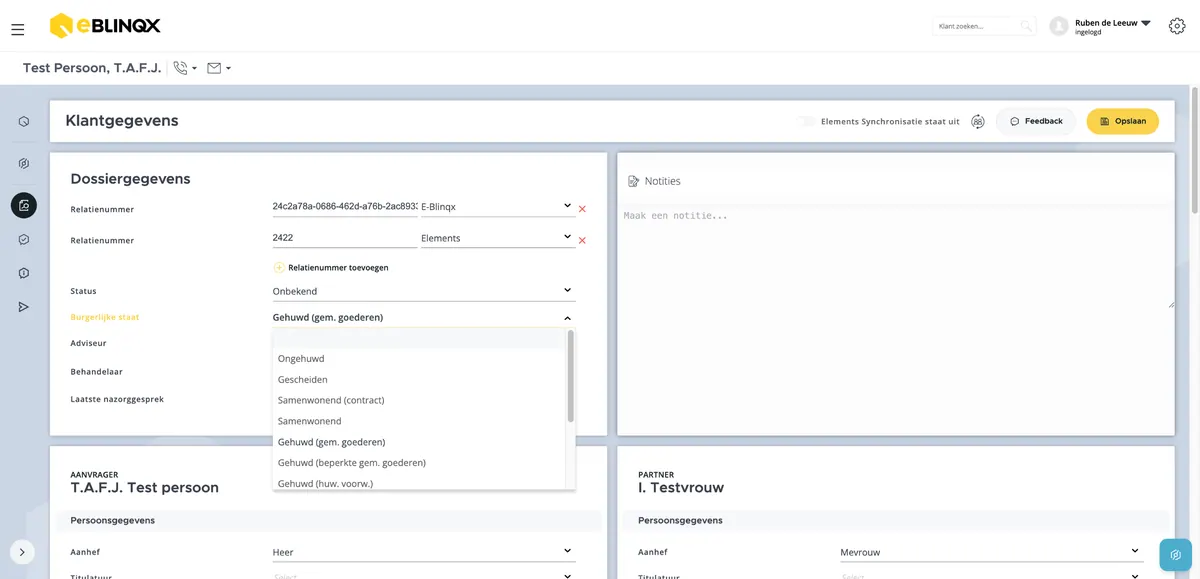Expand the sidebar with the arrow button

(x=22, y=552)
